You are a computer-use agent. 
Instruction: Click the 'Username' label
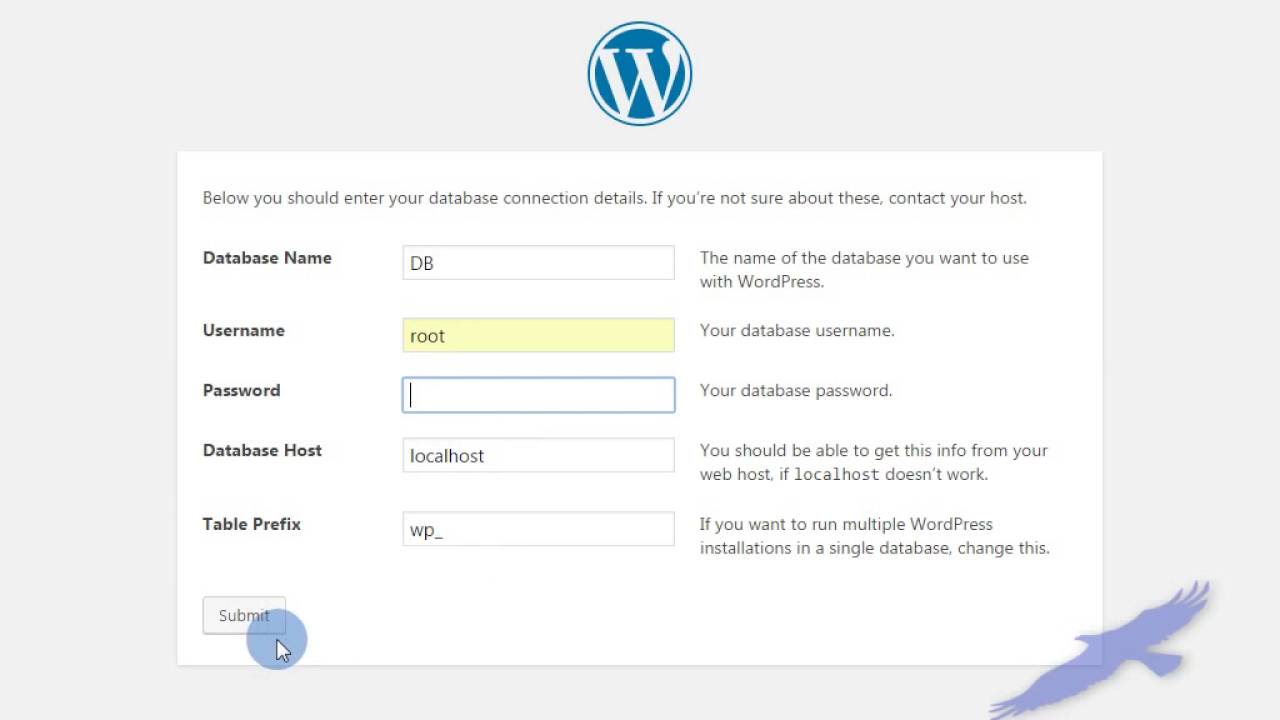point(244,331)
